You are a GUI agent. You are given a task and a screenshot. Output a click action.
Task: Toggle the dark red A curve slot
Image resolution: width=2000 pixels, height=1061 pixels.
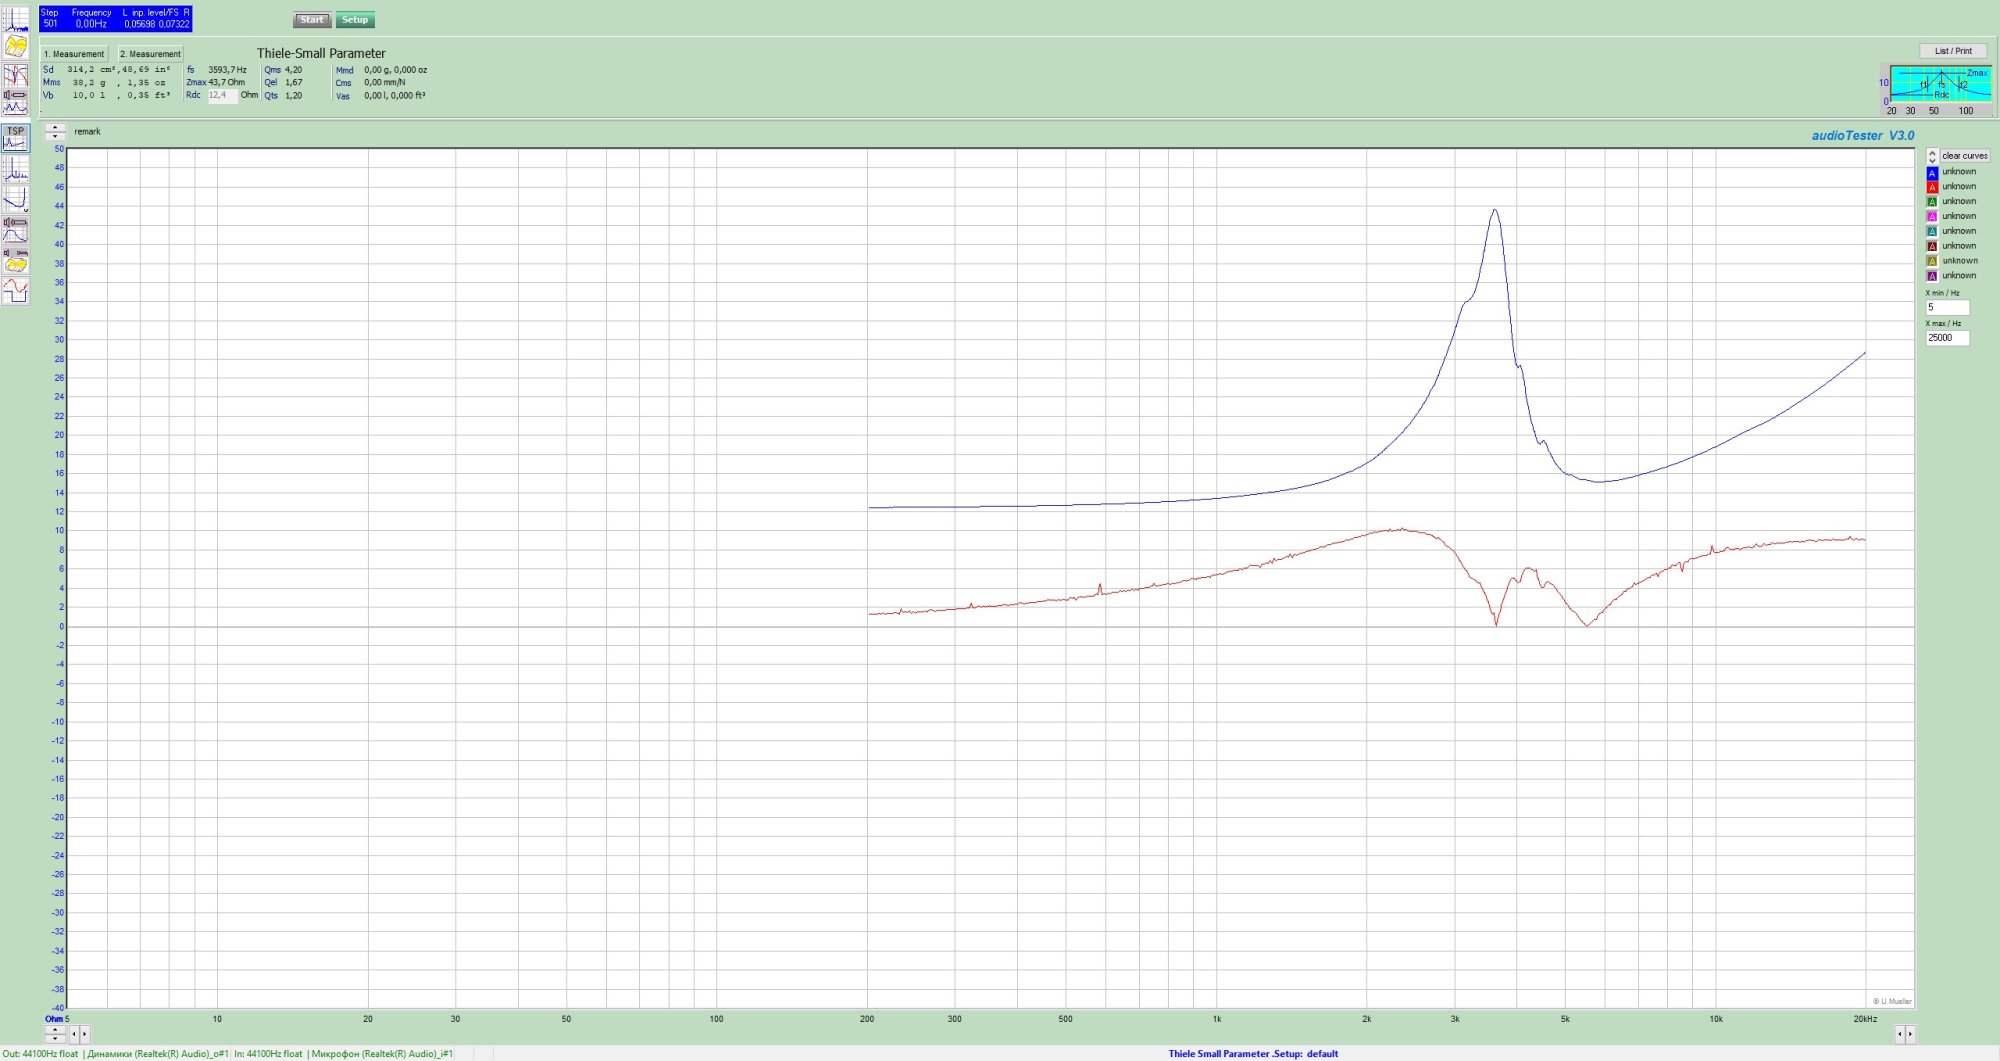pos(1932,246)
